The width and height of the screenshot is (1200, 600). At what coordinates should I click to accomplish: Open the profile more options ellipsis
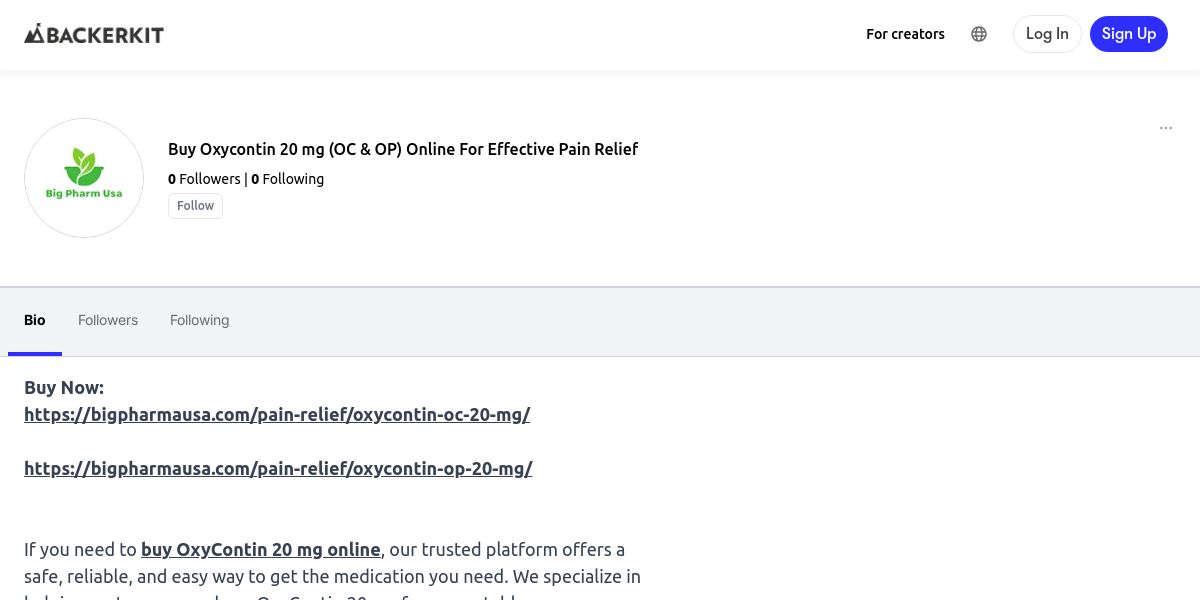coord(1166,128)
